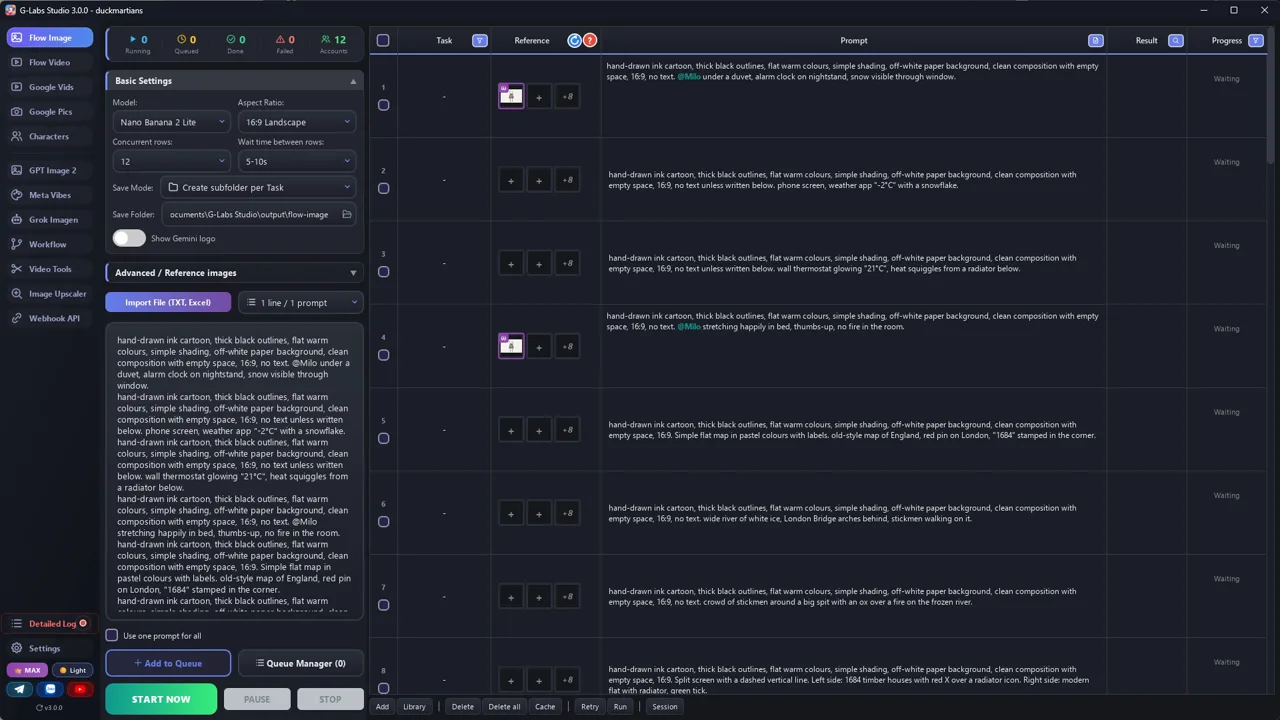Open the Aspect Ratio dropdown
The width and height of the screenshot is (1280, 720).
point(297,122)
